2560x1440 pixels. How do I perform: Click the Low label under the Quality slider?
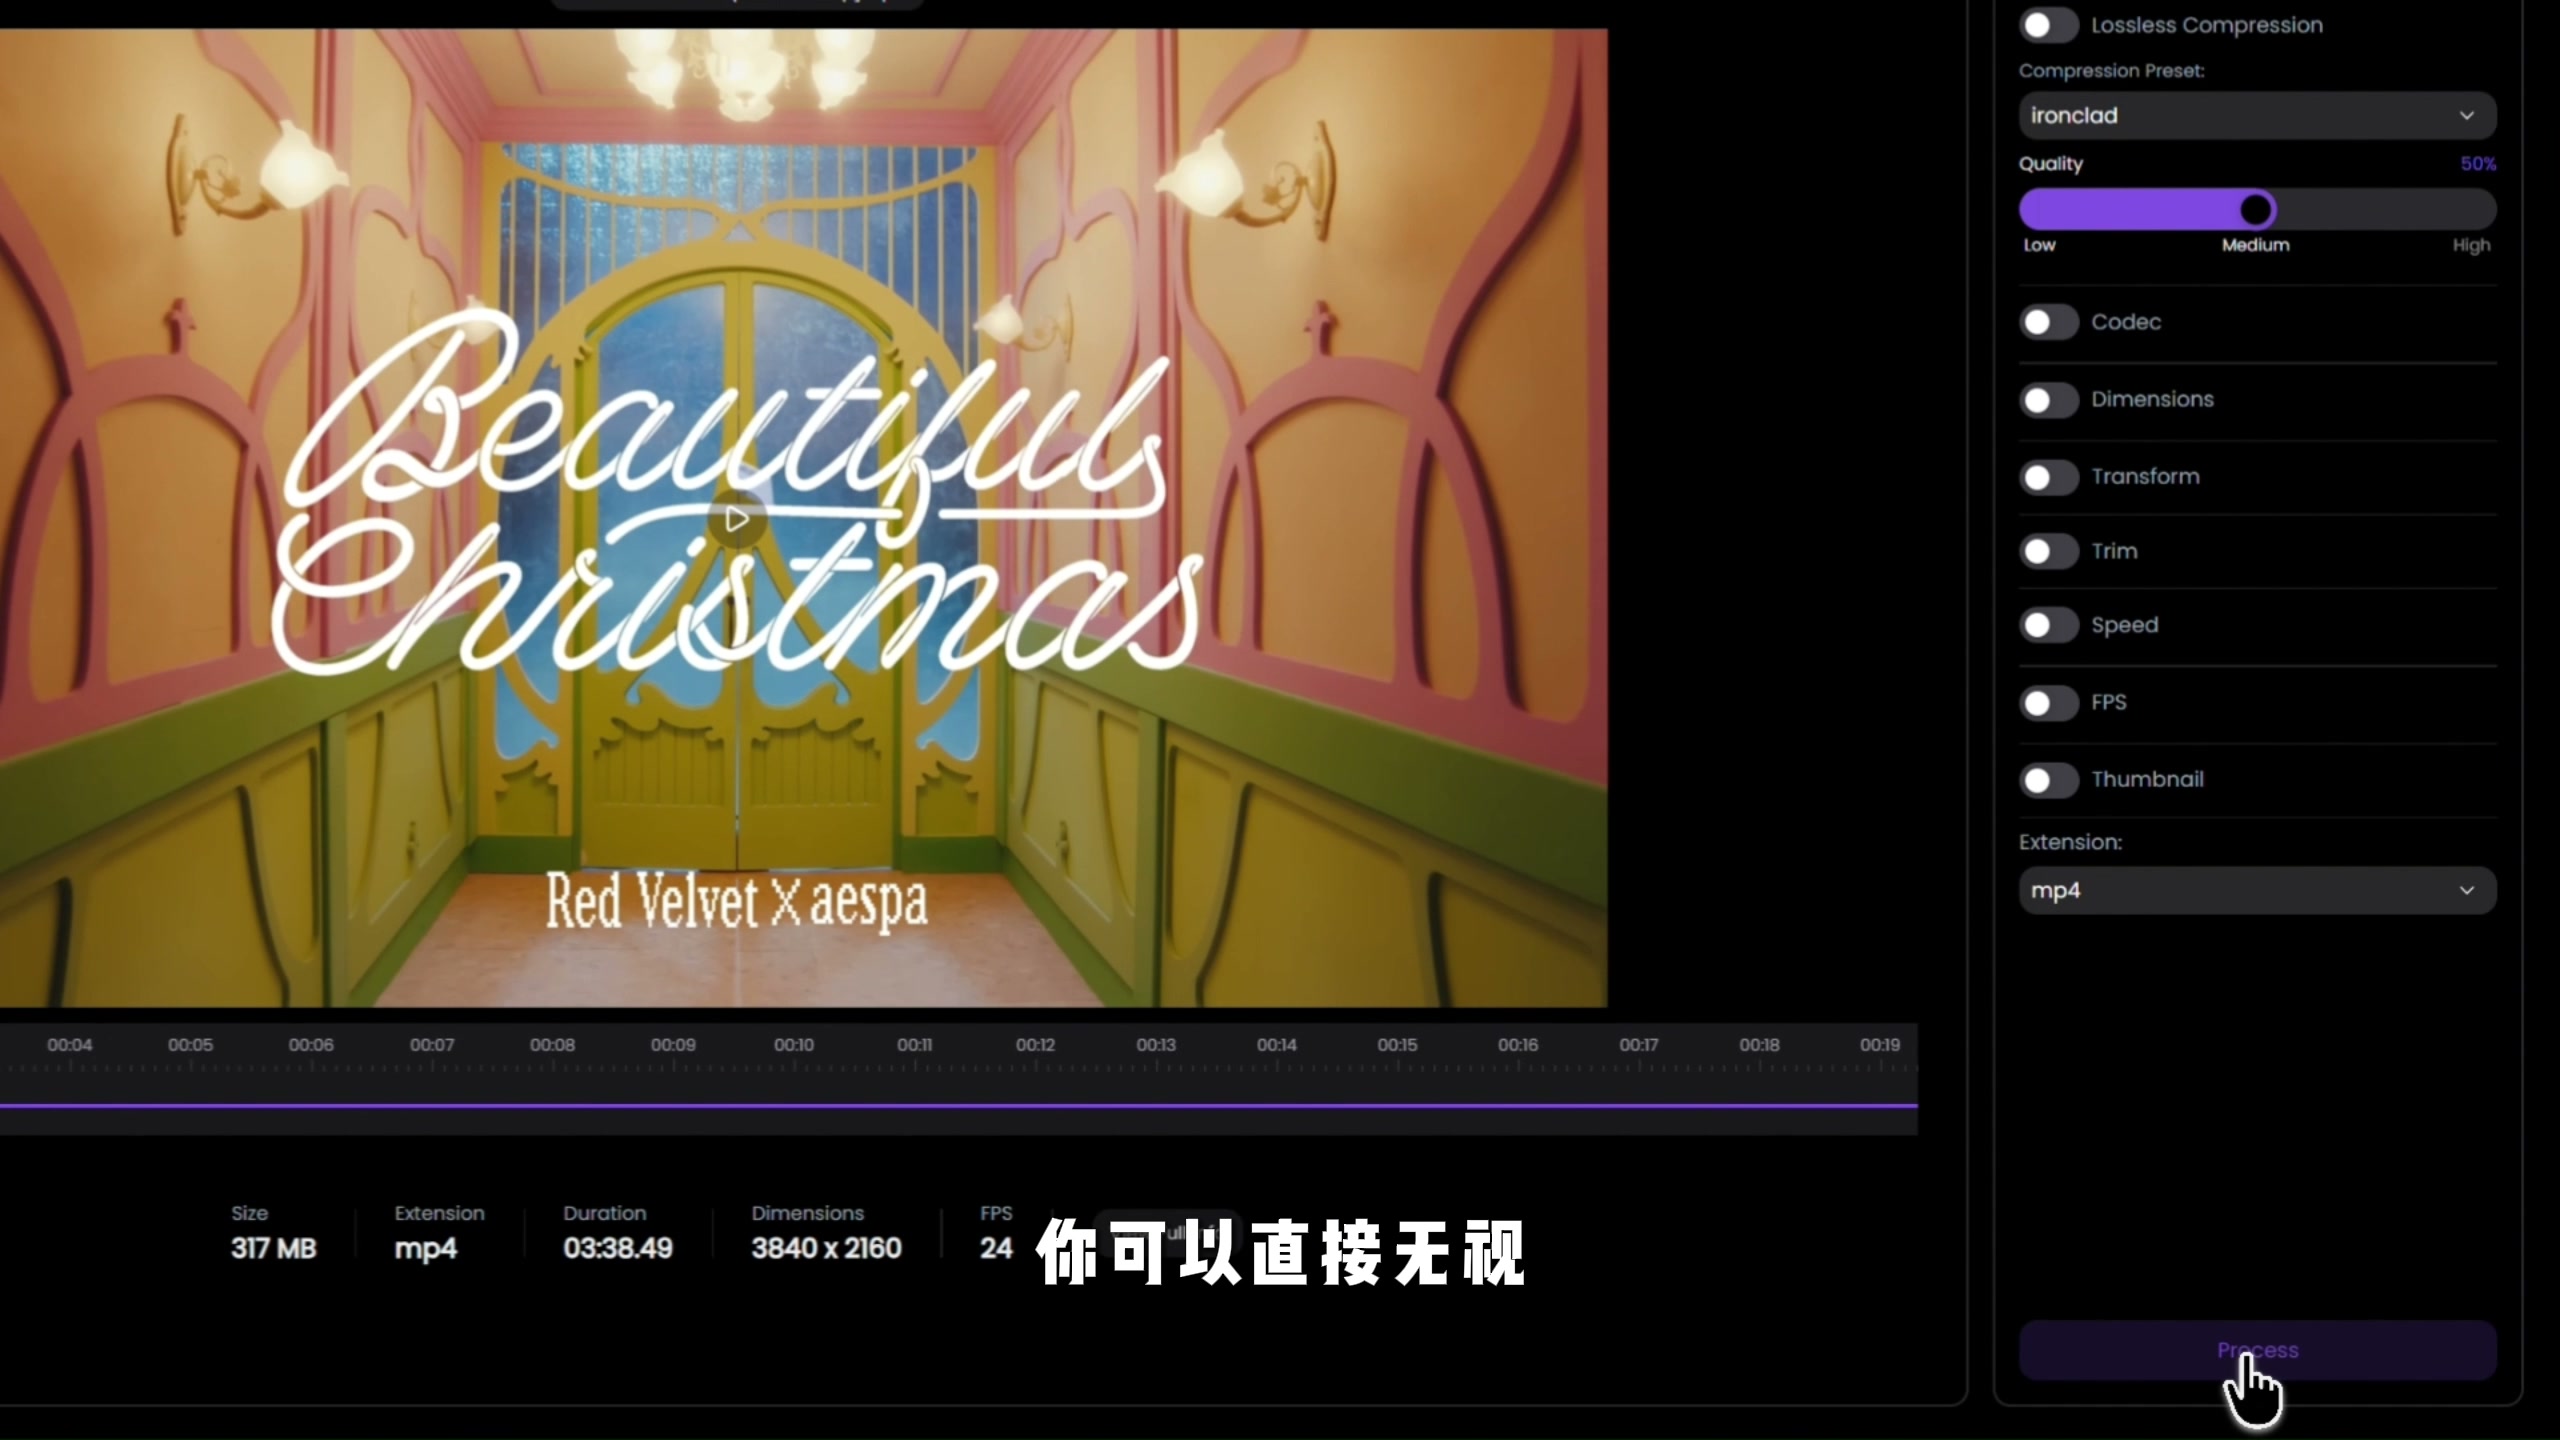[2039, 245]
